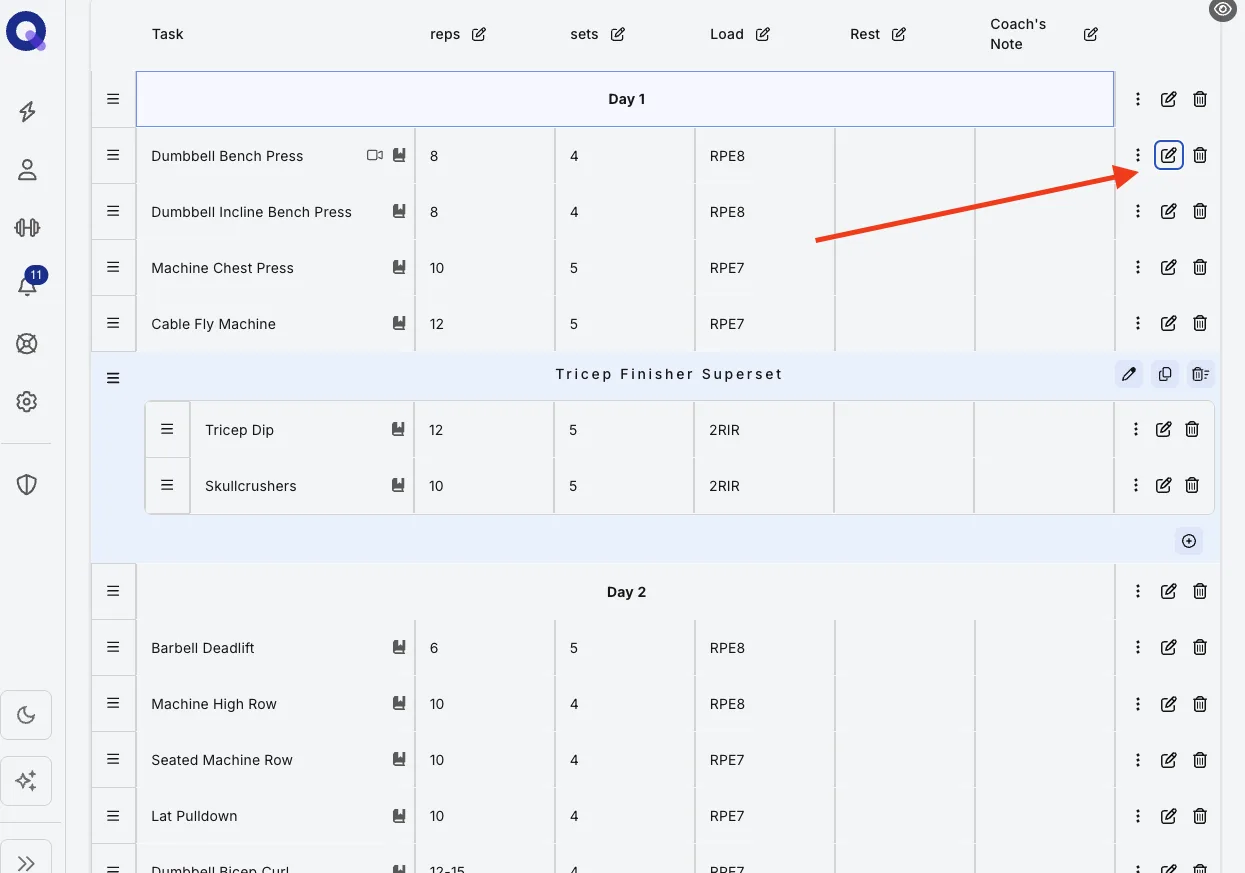Delete the Dumbbell Bench Press row
This screenshot has width=1245, height=873.
coord(1200,155)
